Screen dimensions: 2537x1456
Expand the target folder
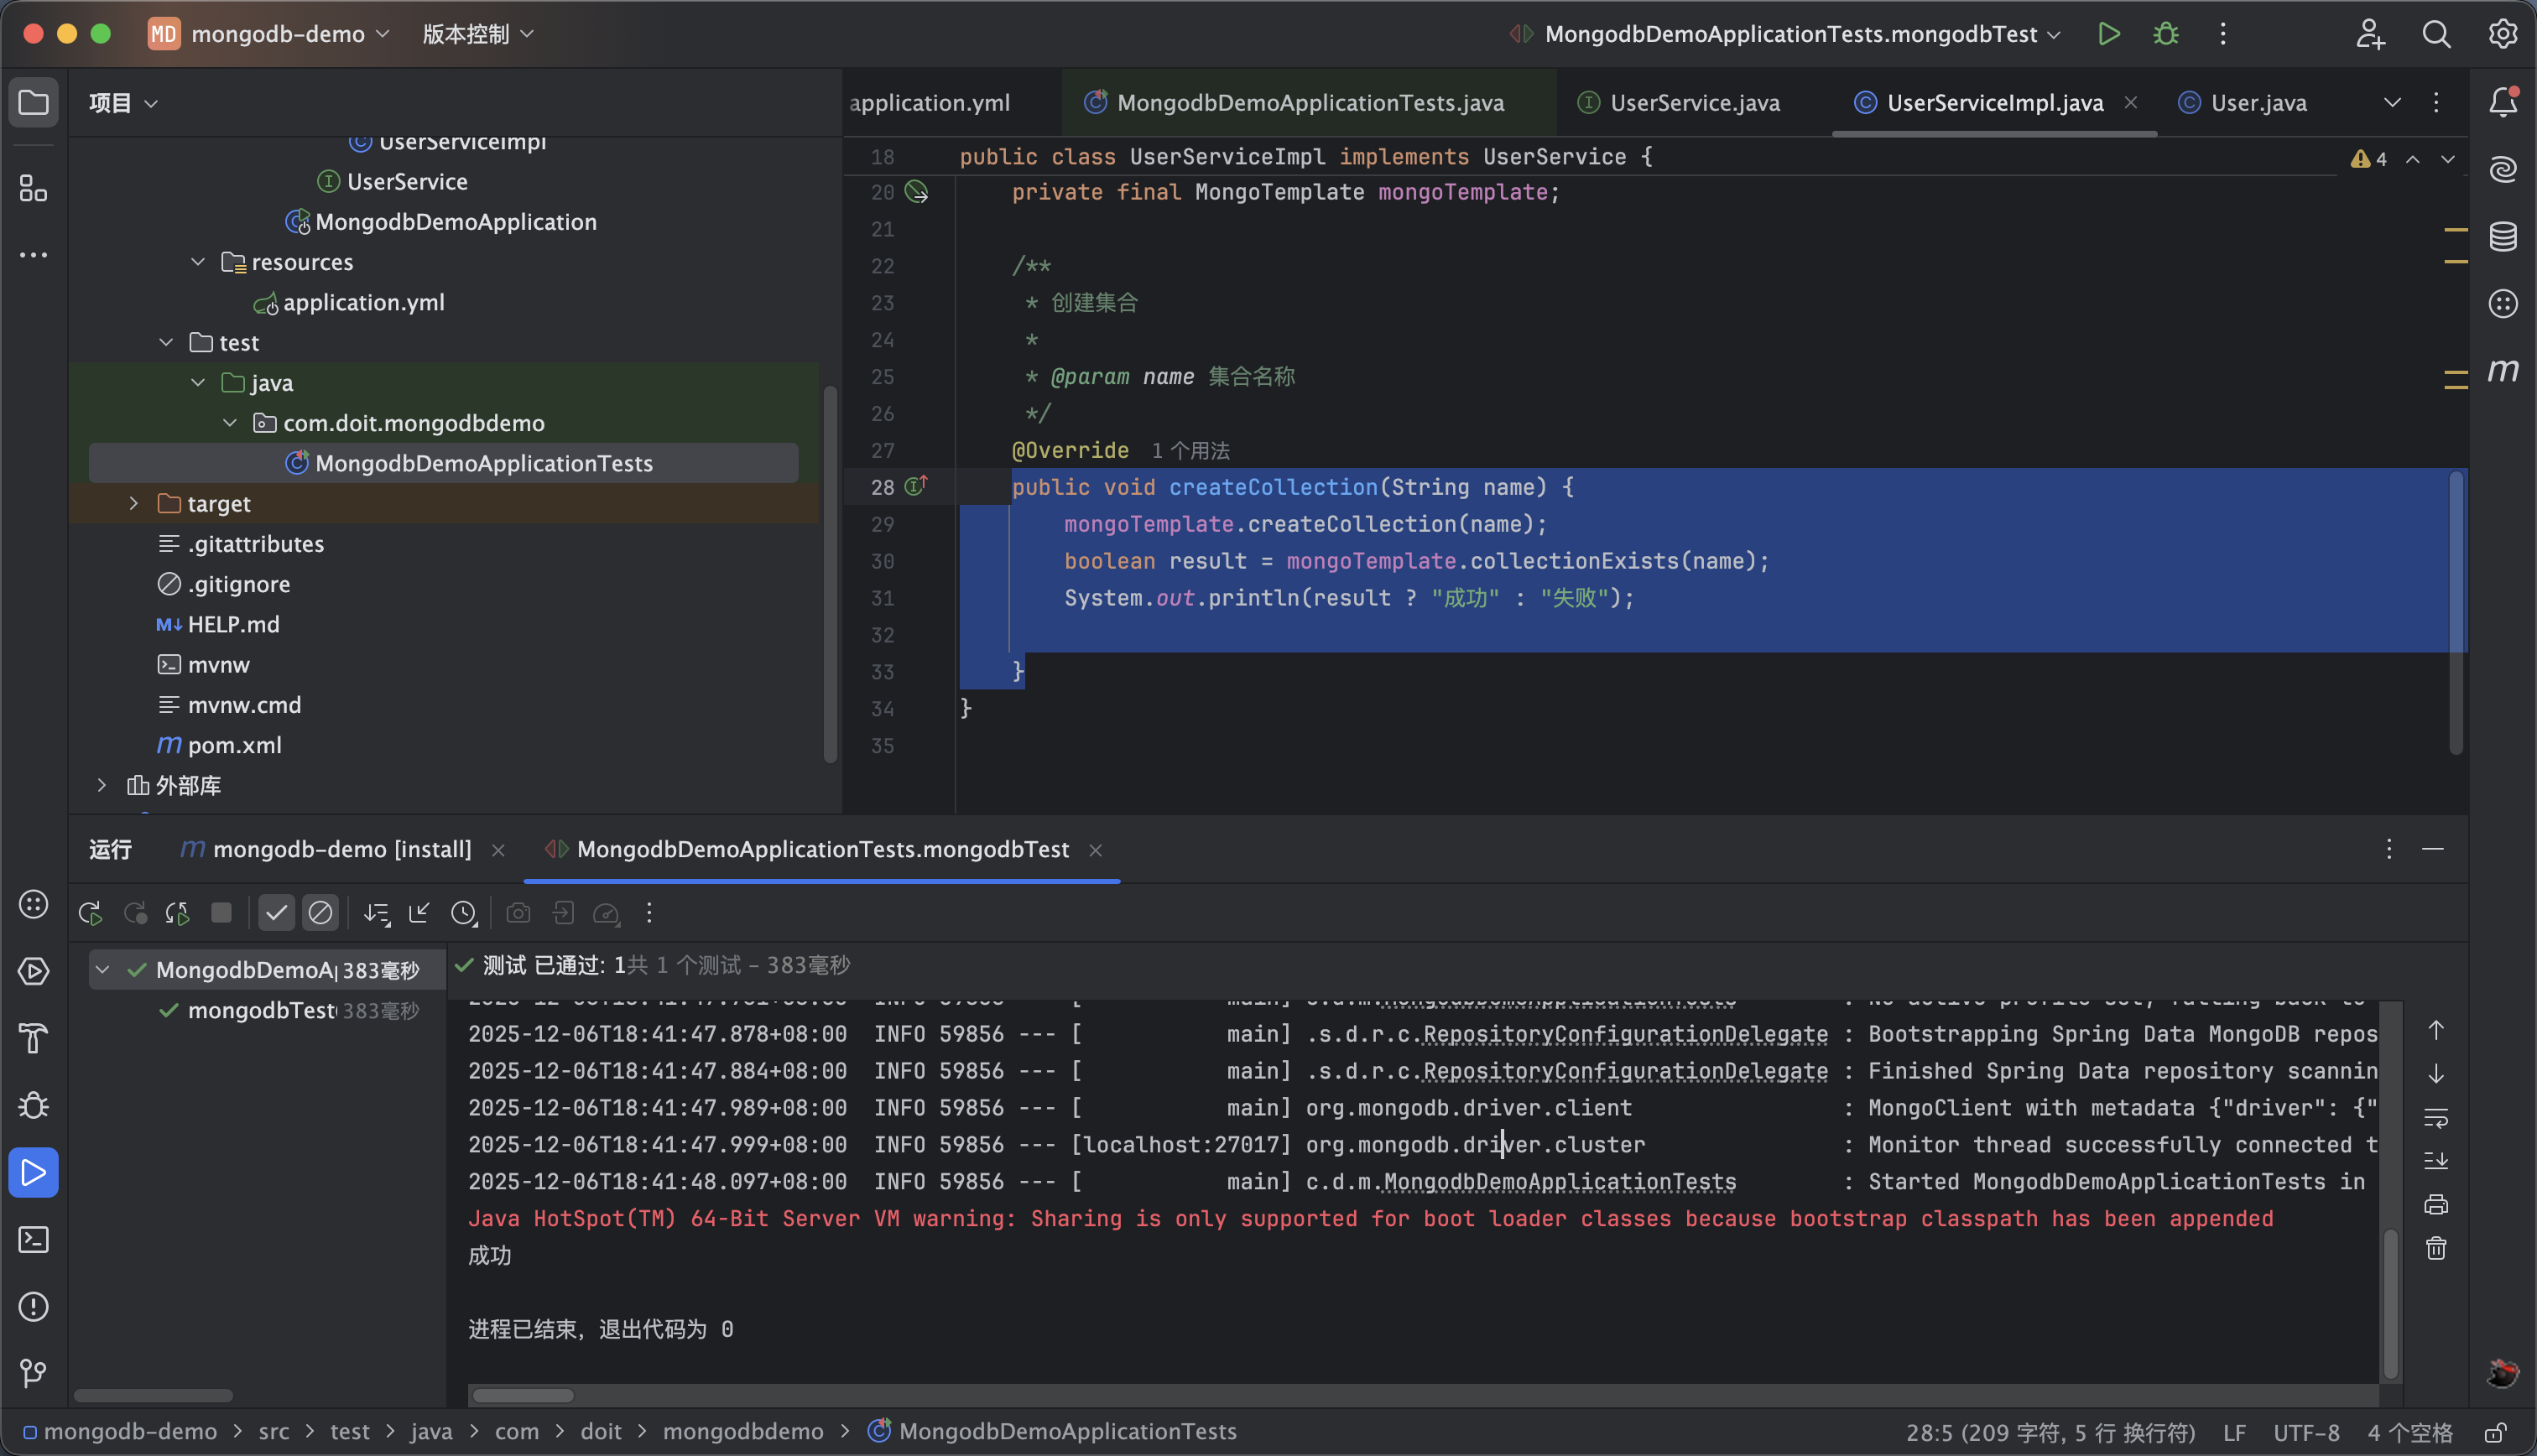[x=133, y=504]
